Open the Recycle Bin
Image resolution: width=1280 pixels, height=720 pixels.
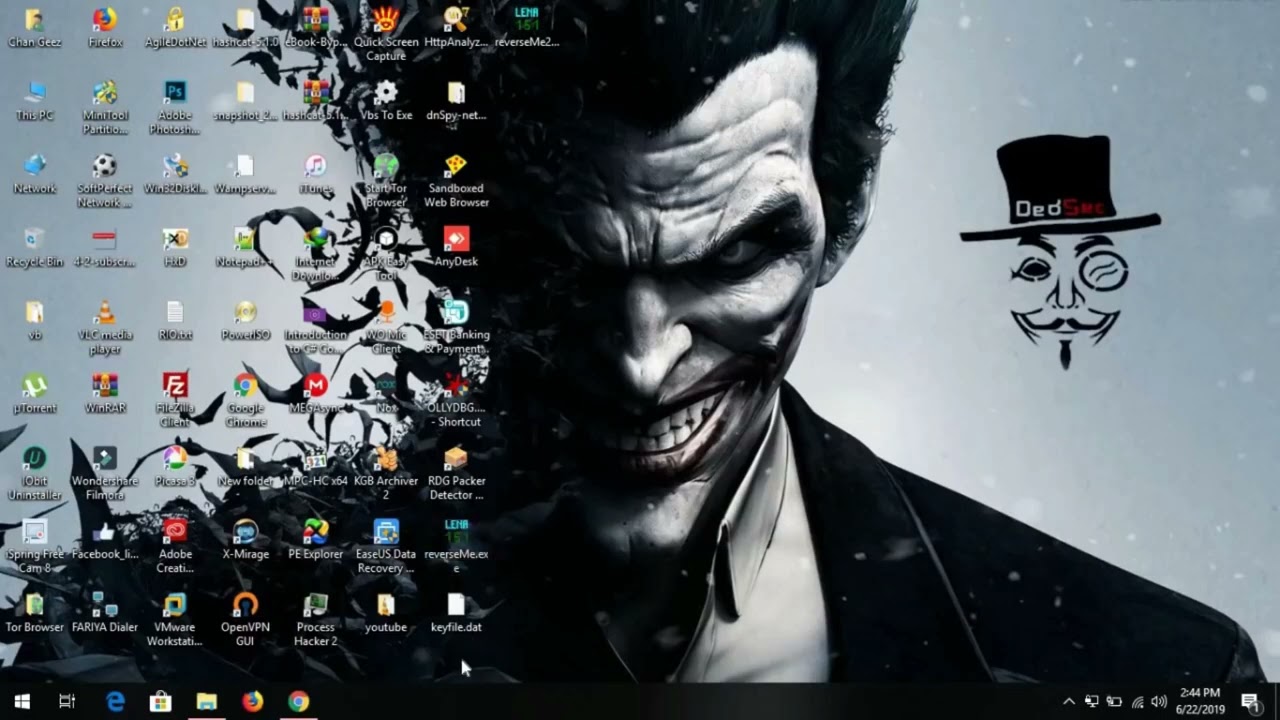(35, 247)
